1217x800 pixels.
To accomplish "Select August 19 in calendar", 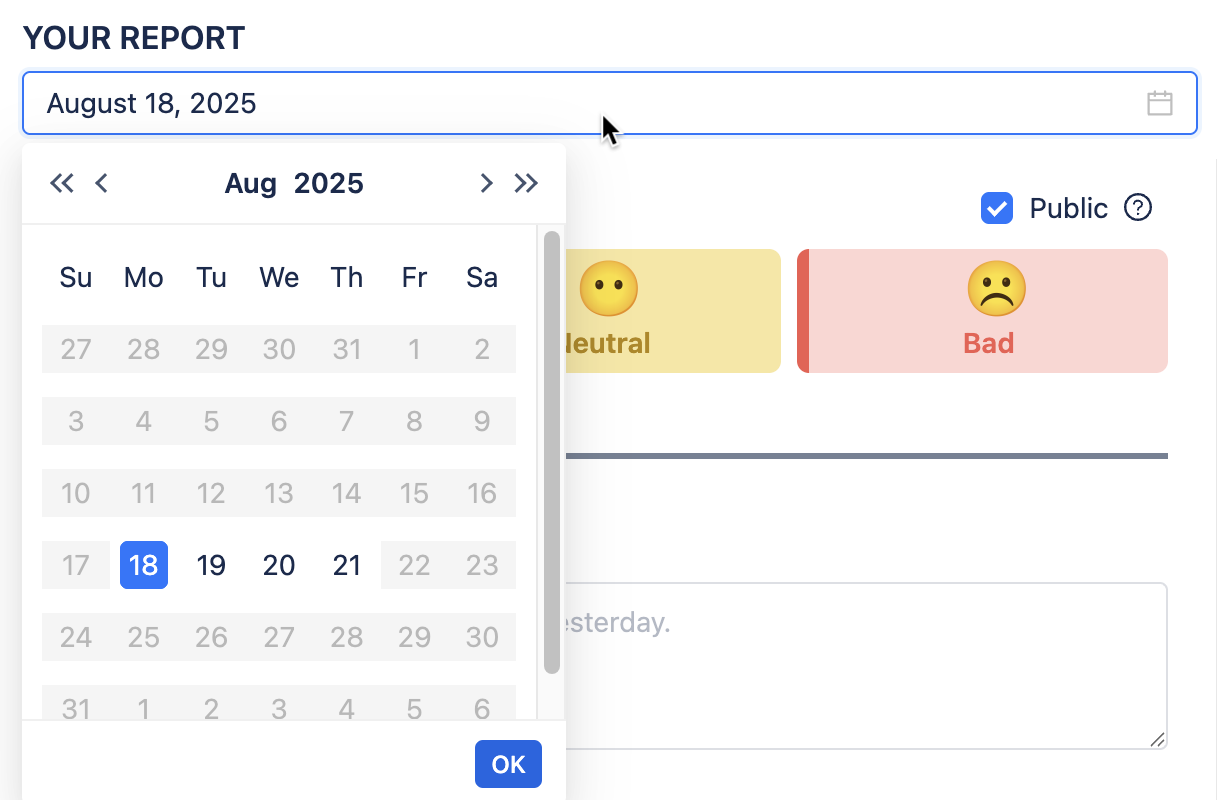I will 211,565.
